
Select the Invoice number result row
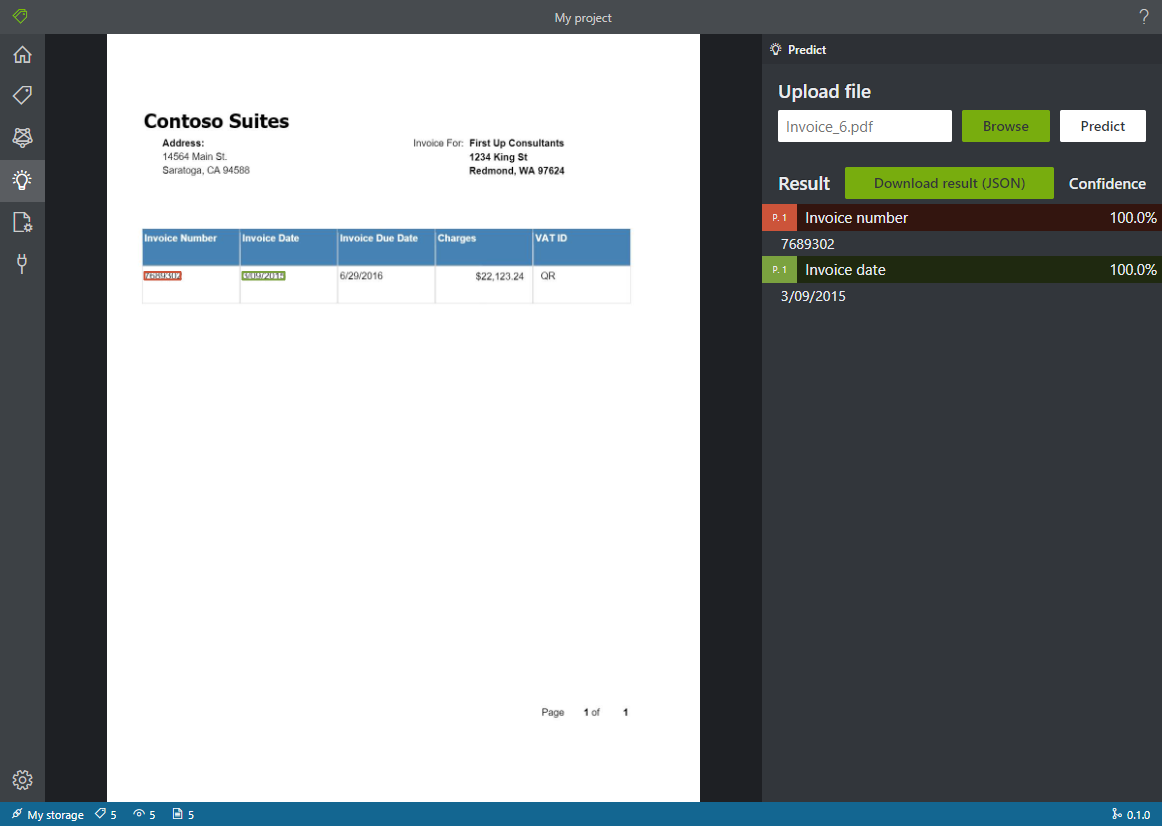click(x=962, y=218)
